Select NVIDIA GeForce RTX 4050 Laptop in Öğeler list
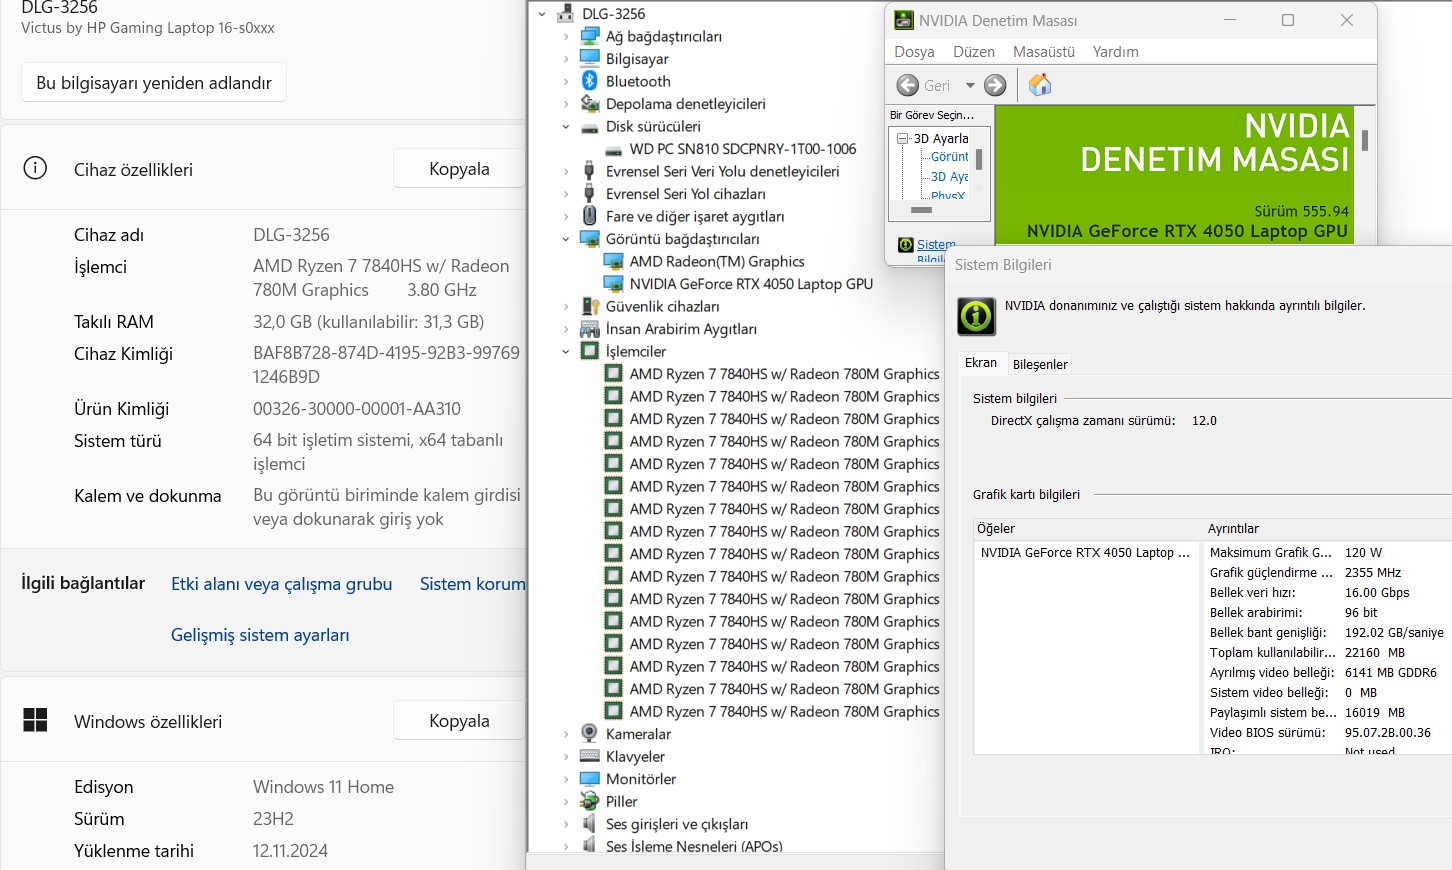The height and width of the screenshot is (870, 1452). coord(1085,552)
